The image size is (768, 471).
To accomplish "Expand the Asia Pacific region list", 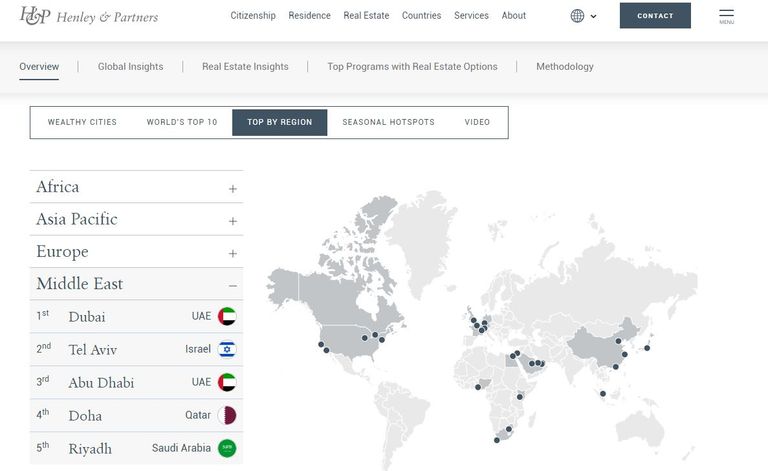I will coord(232,220).
